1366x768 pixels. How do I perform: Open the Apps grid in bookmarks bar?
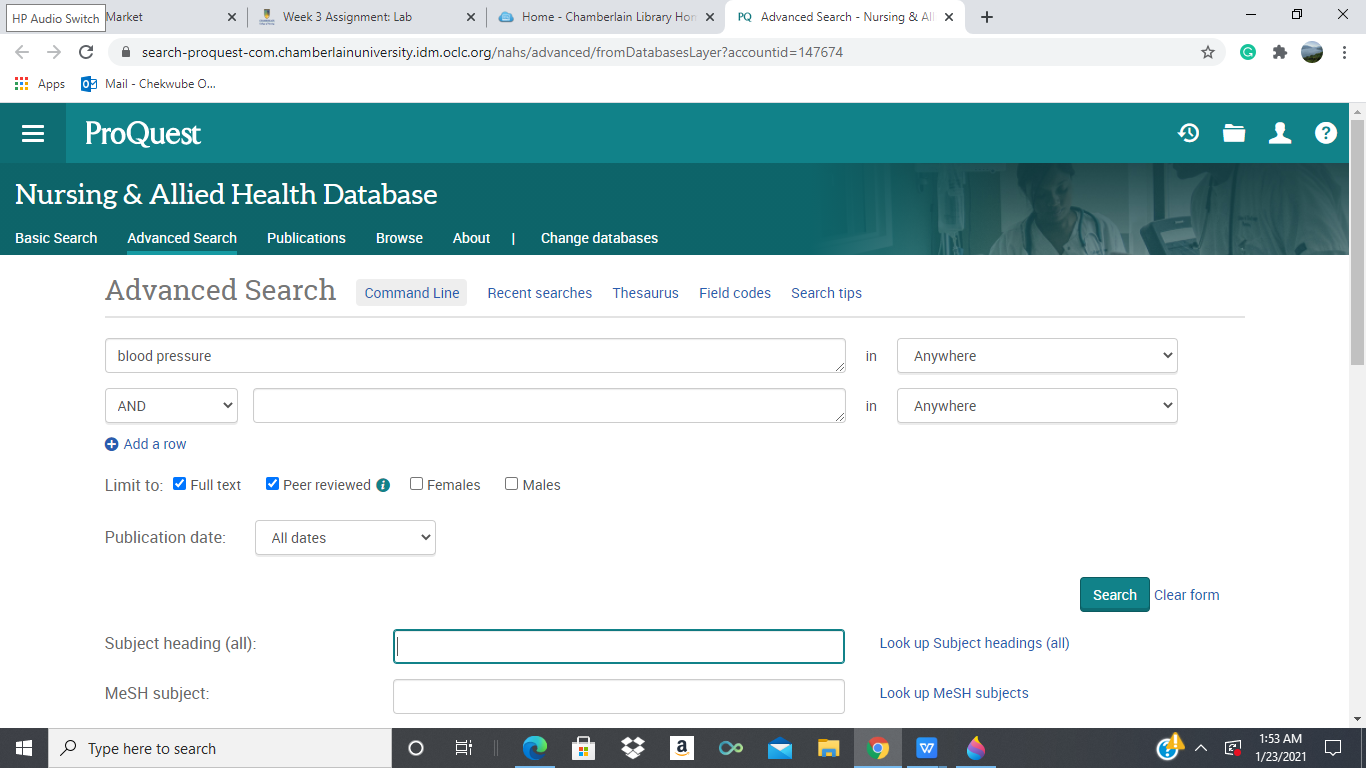click(x=39, y=84)
